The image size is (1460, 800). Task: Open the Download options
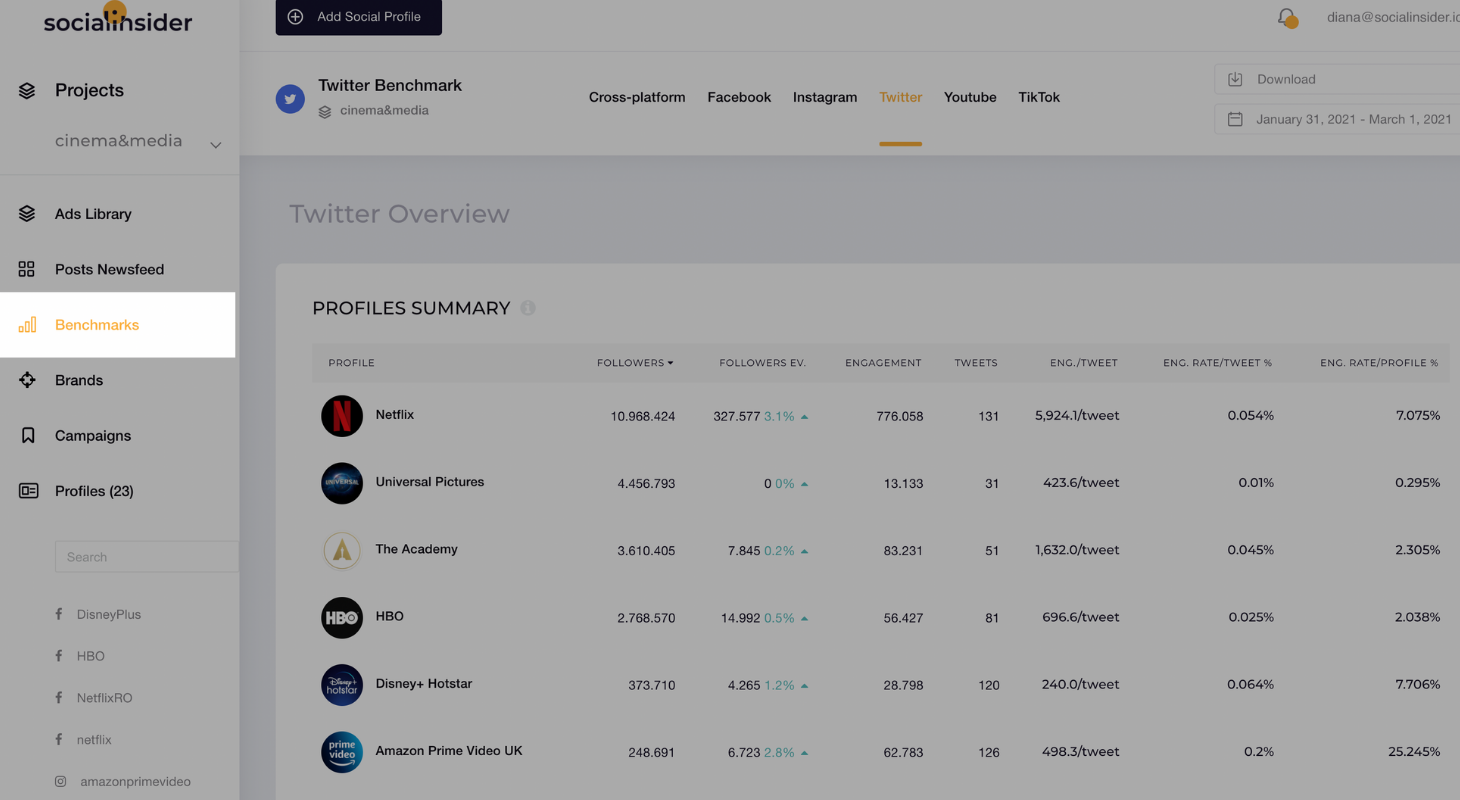coord(1338,79)
